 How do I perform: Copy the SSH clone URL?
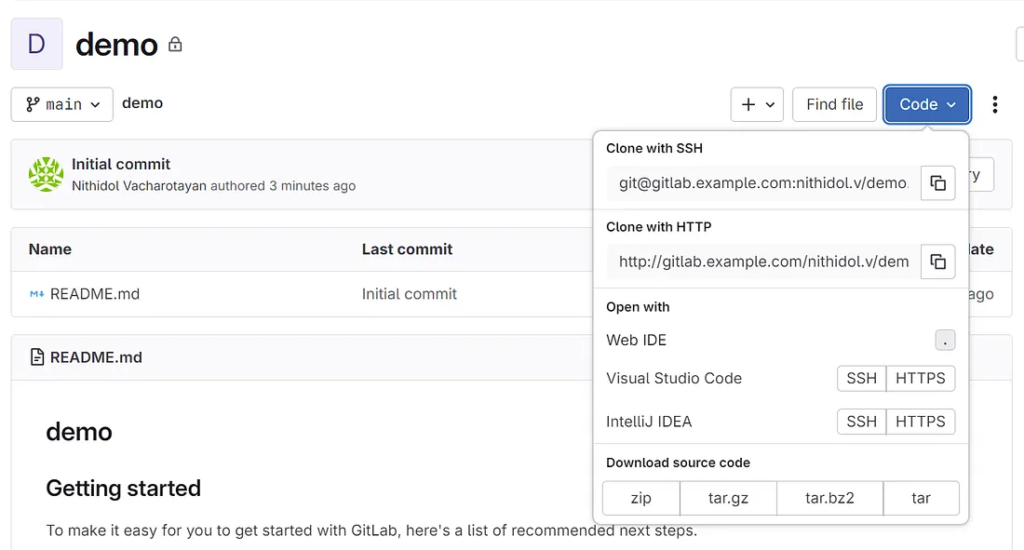(938, 183)
